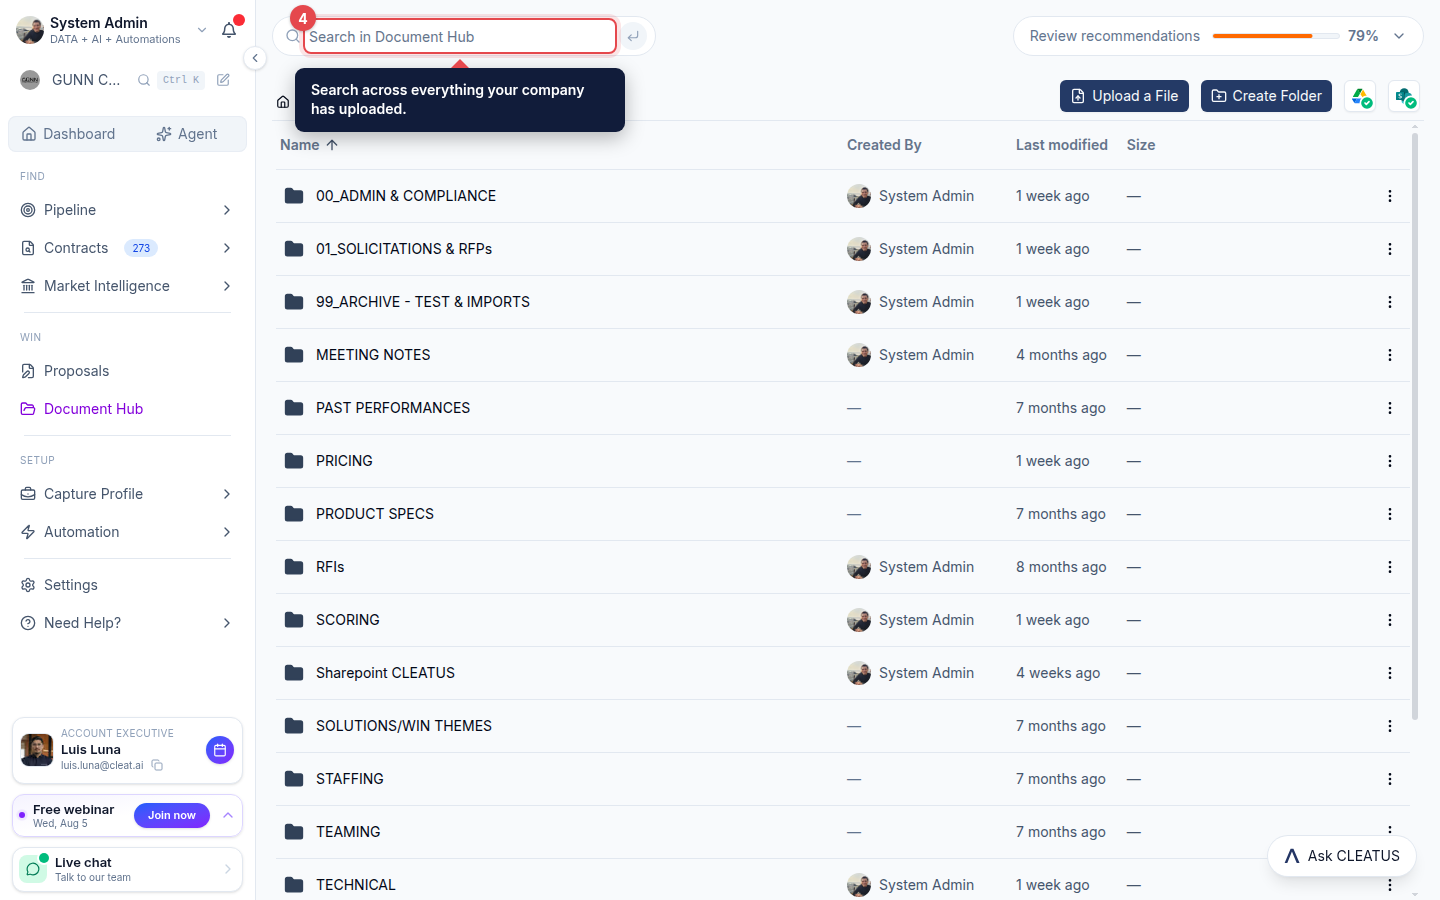The image size is (1440, 900).
Task: Open options menu for 01_SOLICITATIONS & RFPs
Action: point(1390,249)
